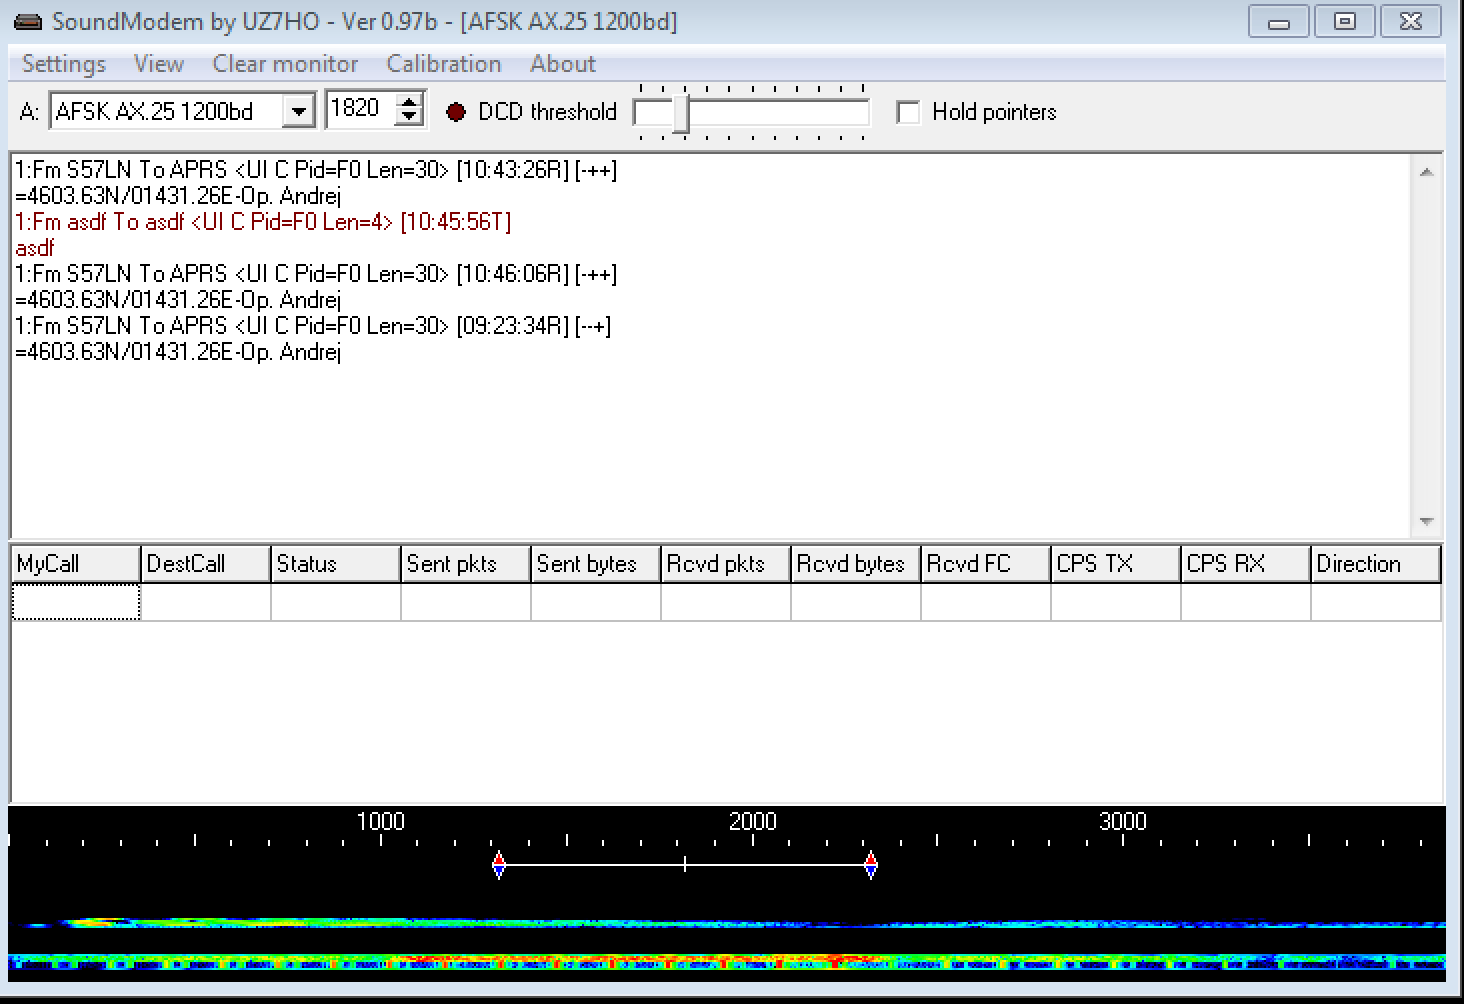
Task: Click the red transmitted 'Fm asdf To asdf' line
Action: 263,222
